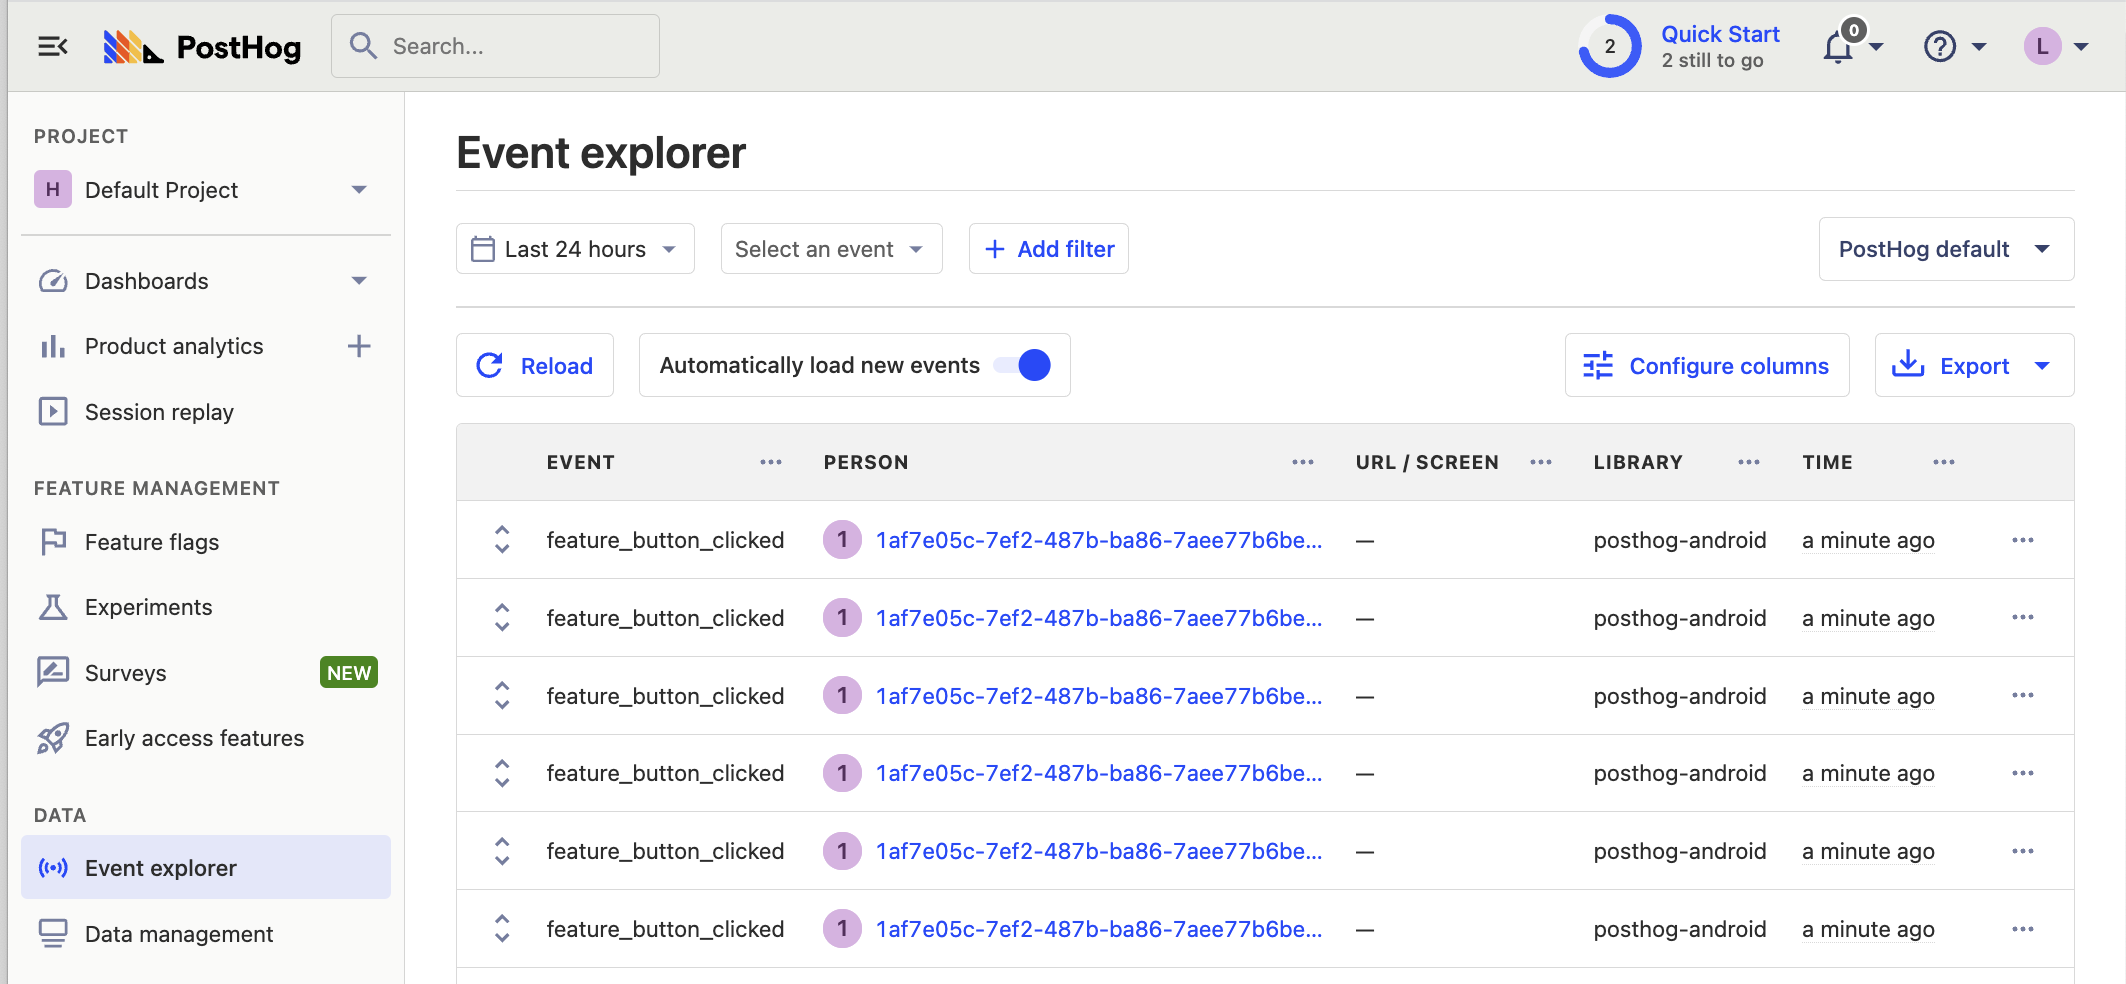Click the PostHog logo
This screenshot has width=2126, height=984.
click(x=203, y=47)
